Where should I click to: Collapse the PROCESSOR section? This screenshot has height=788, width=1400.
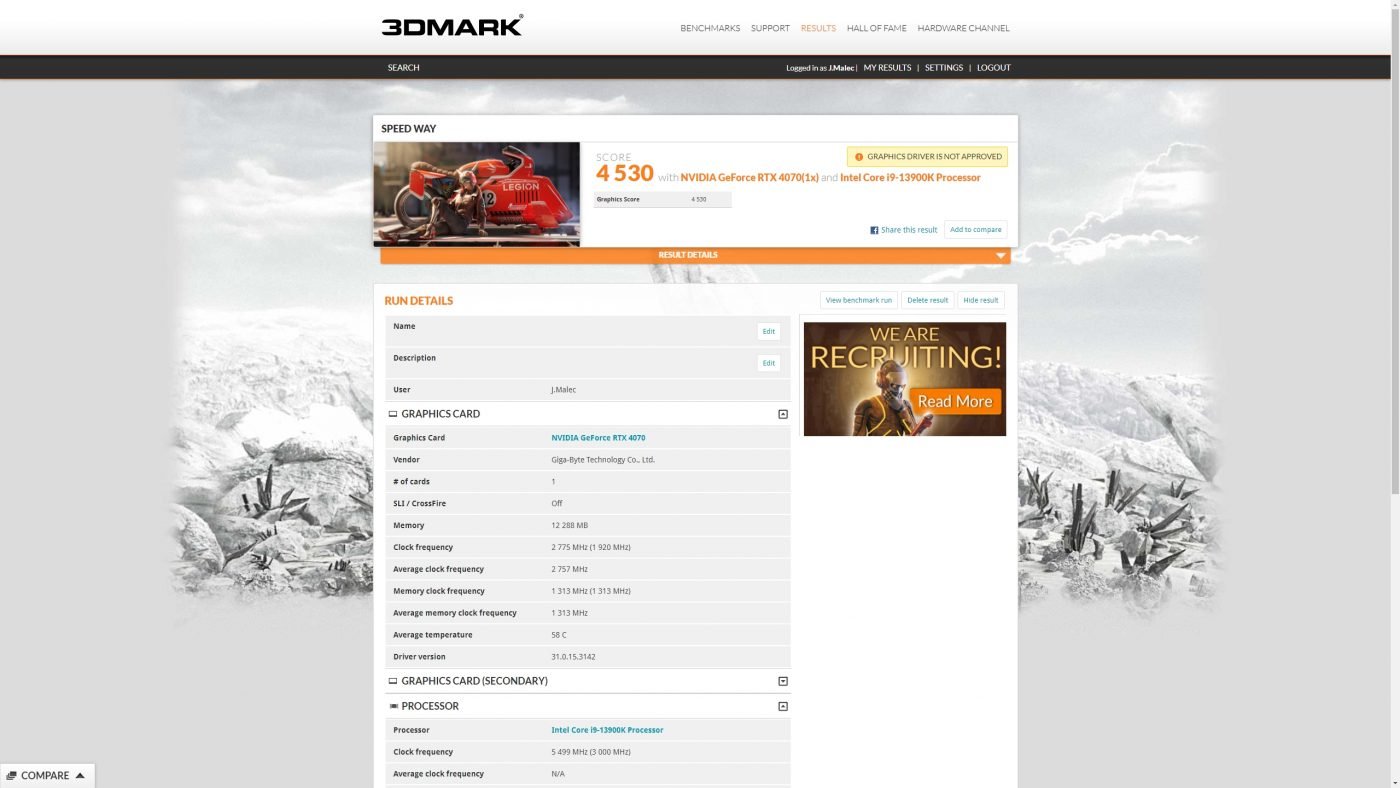click(x=783, y=706)
